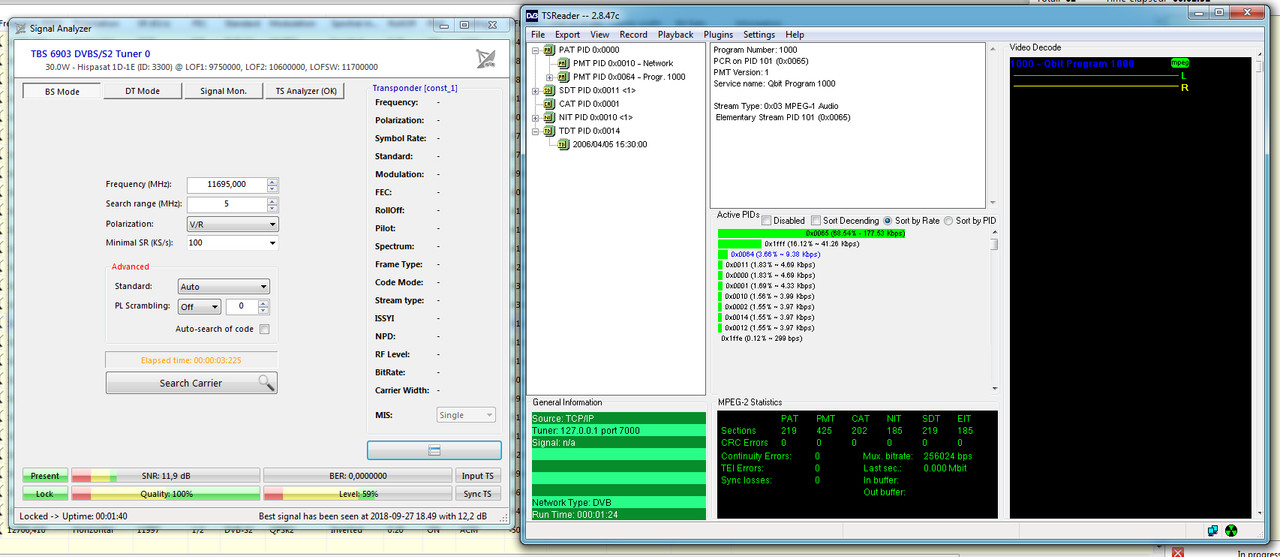Viewport: 1280px width, 557px height.
Task: Switch to the BS Mode tab
Action: pyautogui.click(x=62, y=91)
